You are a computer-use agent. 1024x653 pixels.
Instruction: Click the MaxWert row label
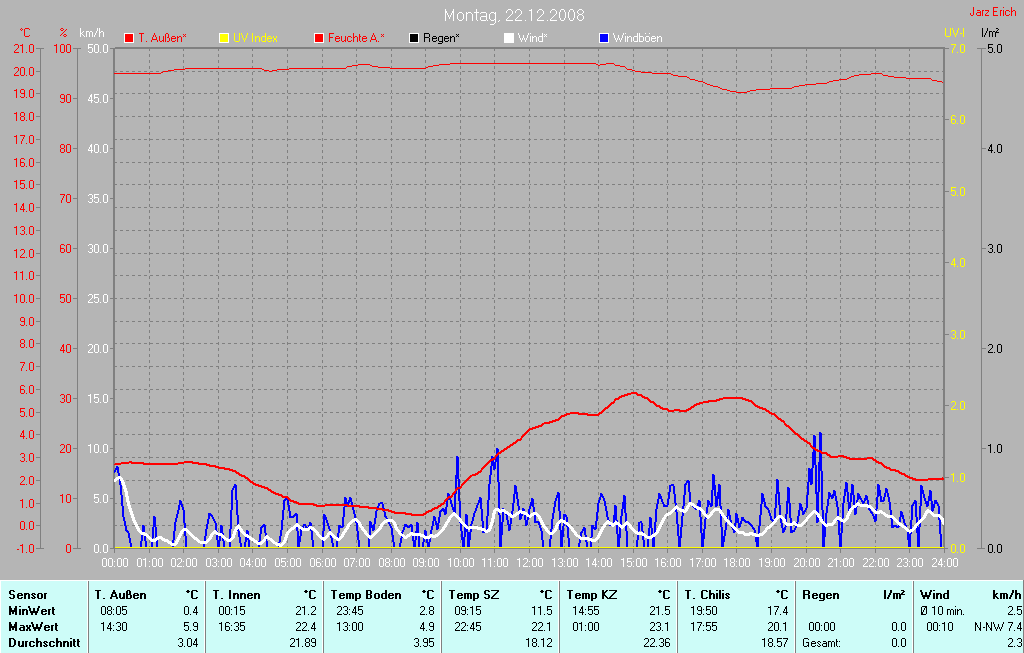33,627
